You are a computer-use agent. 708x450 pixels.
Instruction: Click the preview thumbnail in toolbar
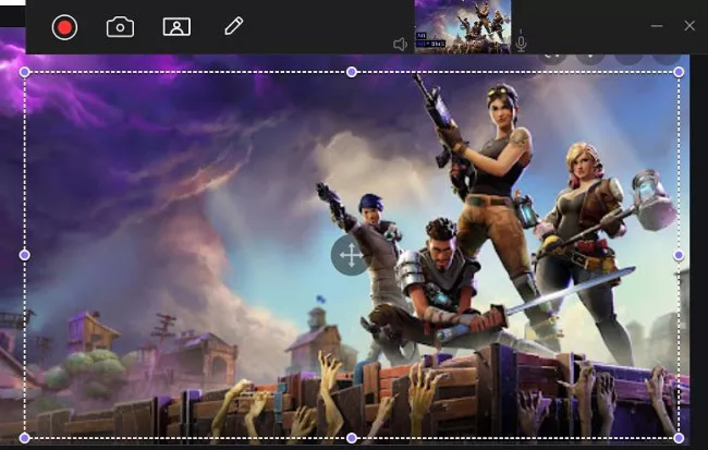click(x=463, y=26)
